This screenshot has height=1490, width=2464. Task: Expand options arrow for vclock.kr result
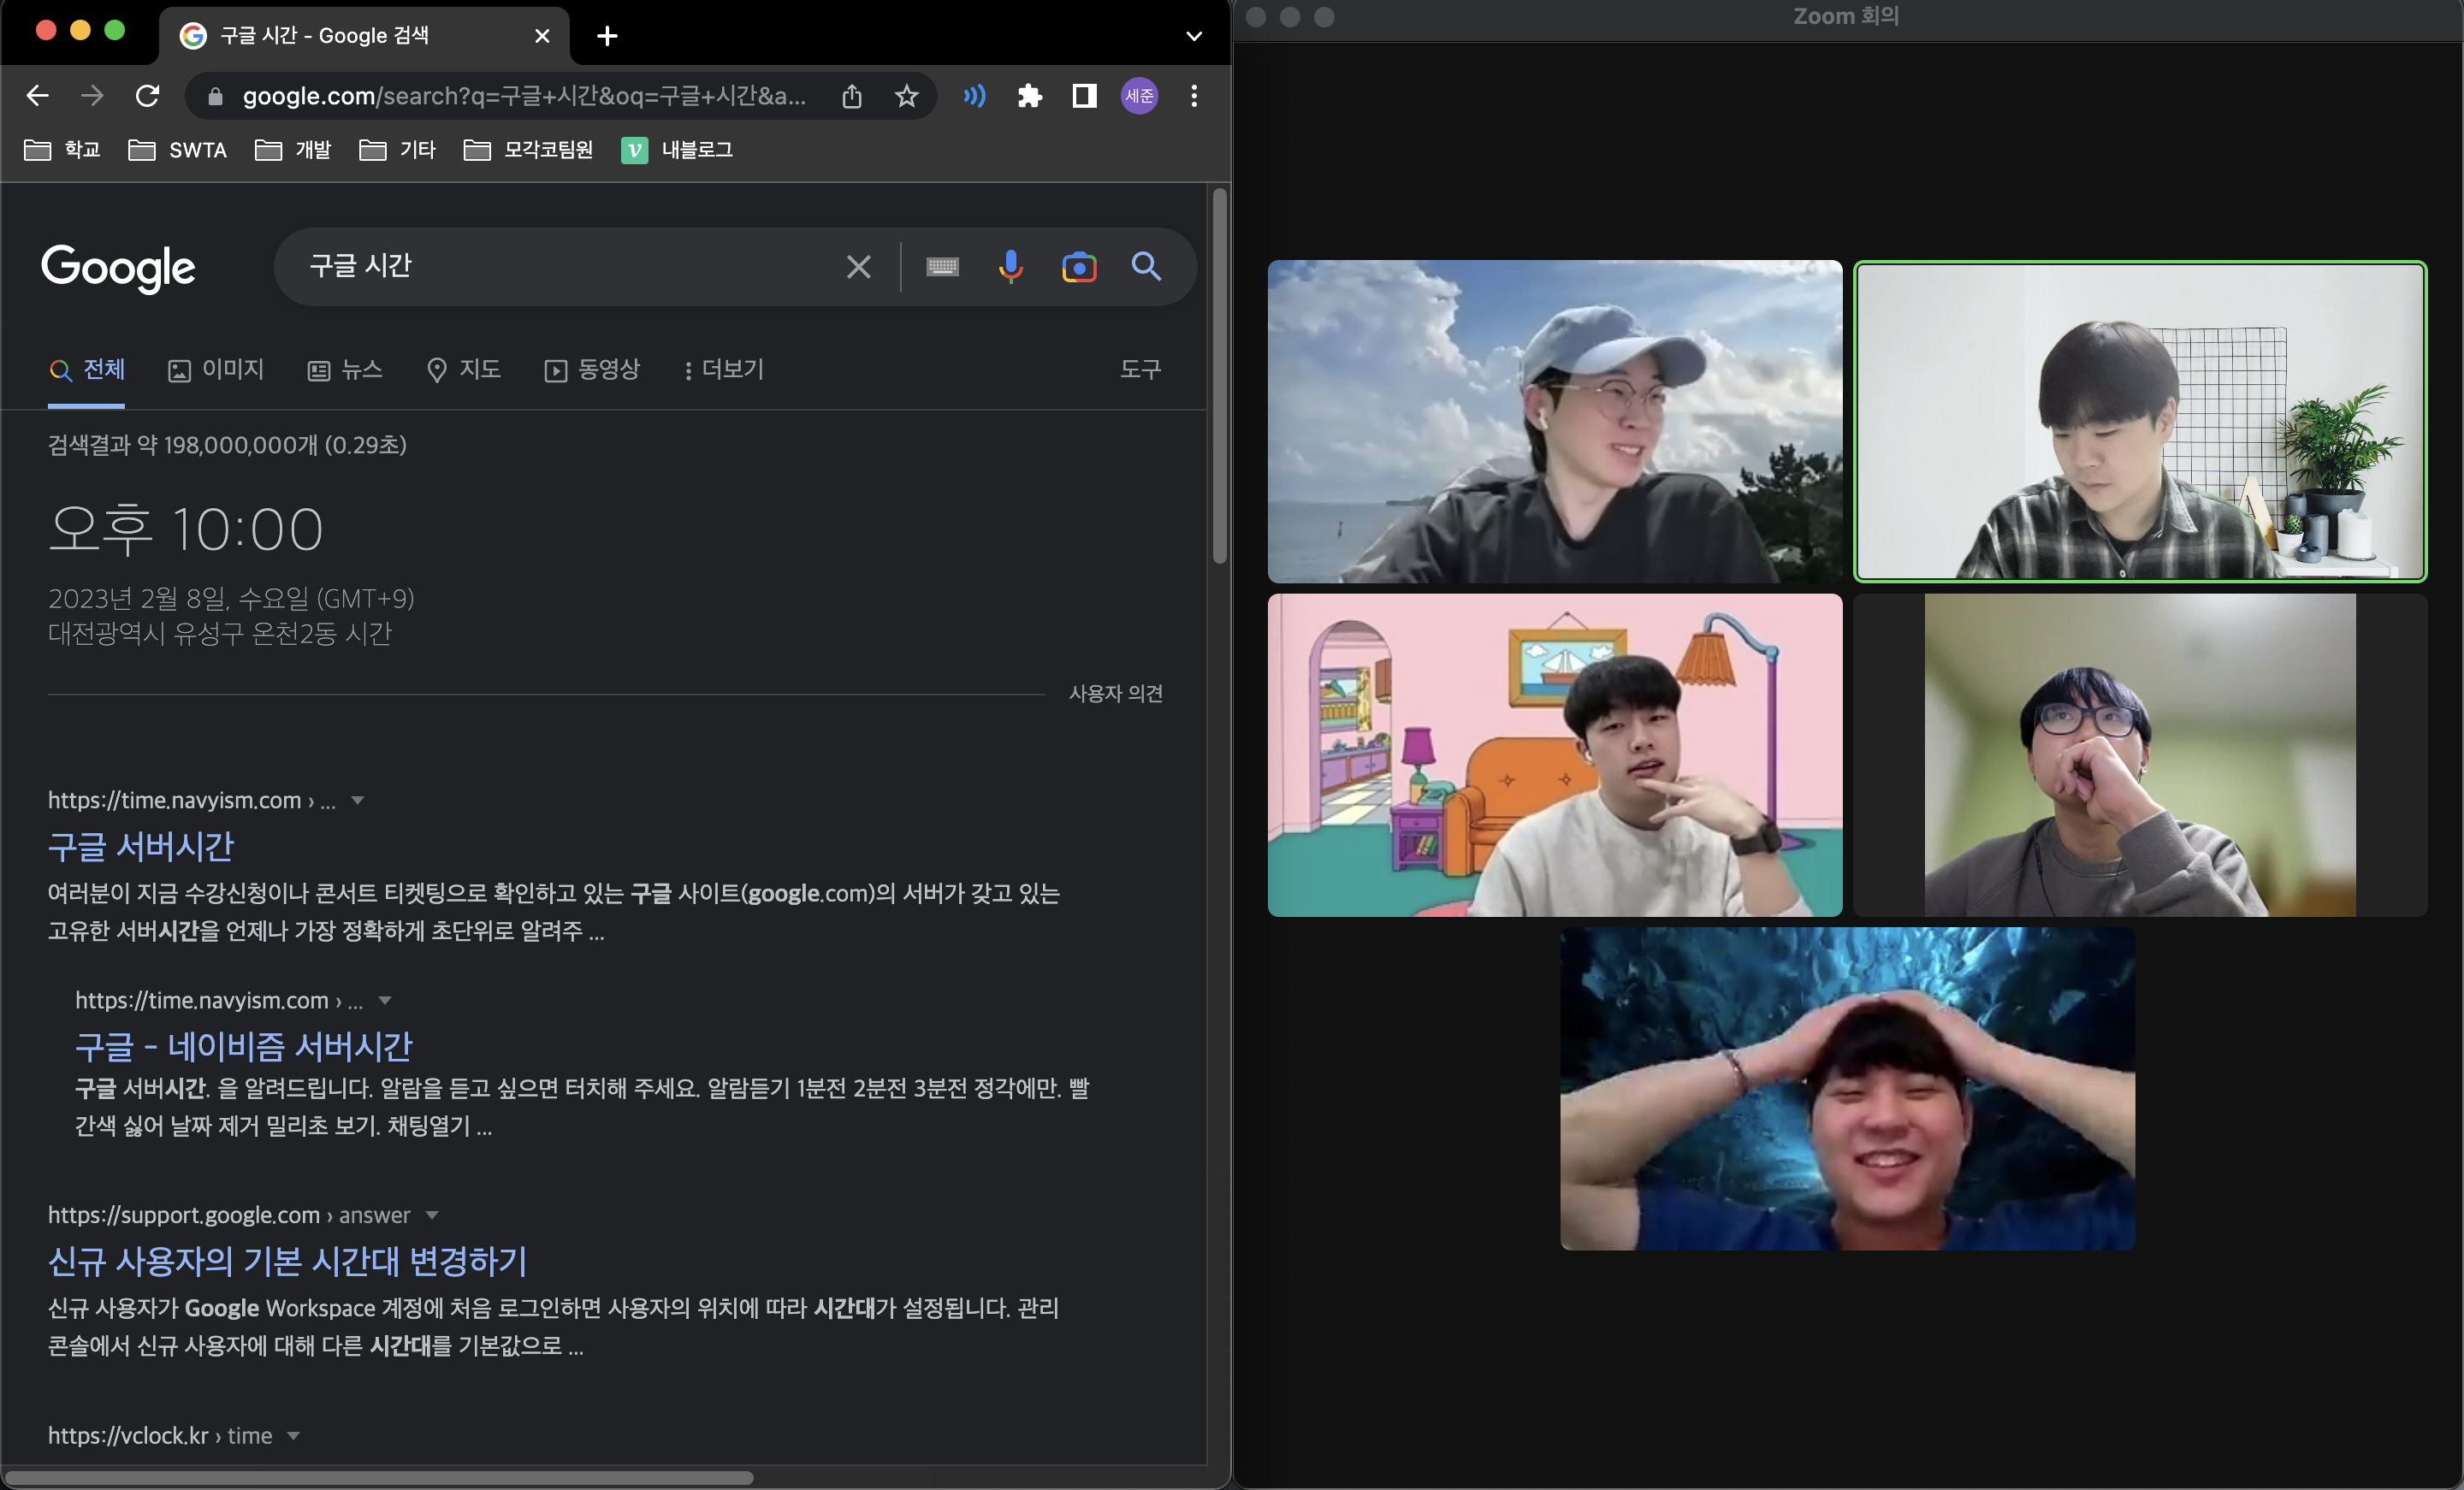click(x=294, y=1436)
